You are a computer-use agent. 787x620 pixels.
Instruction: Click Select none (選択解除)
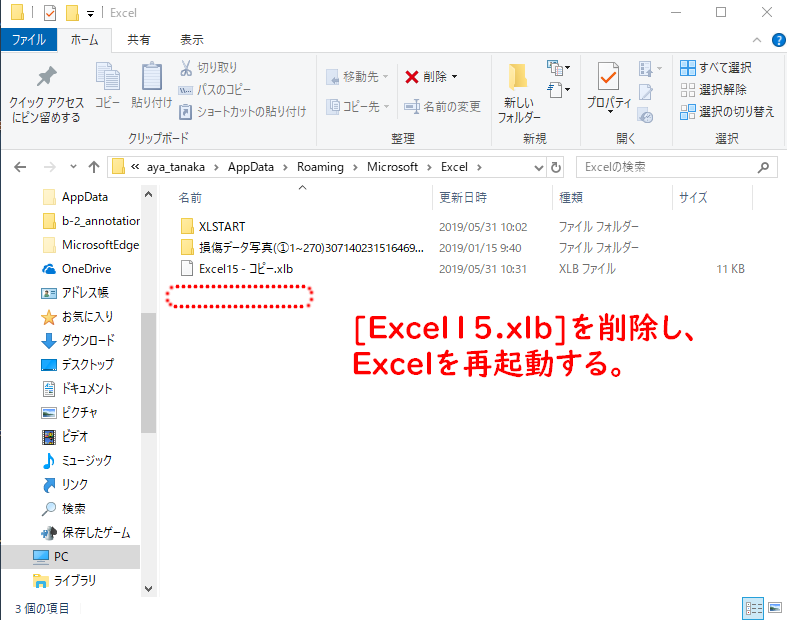pyautogui.click(x=714, y=90)
